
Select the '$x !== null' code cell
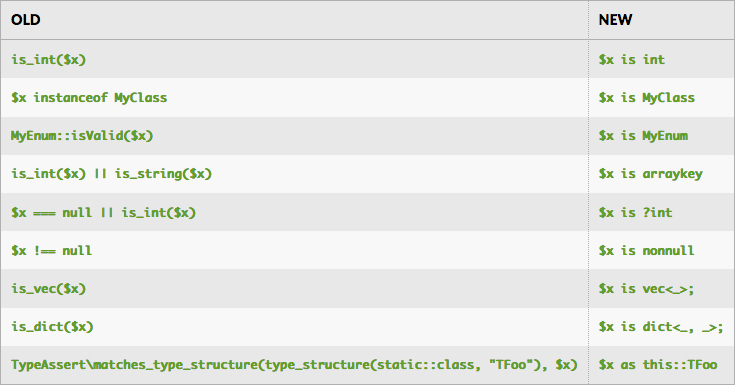click(52, 250)
